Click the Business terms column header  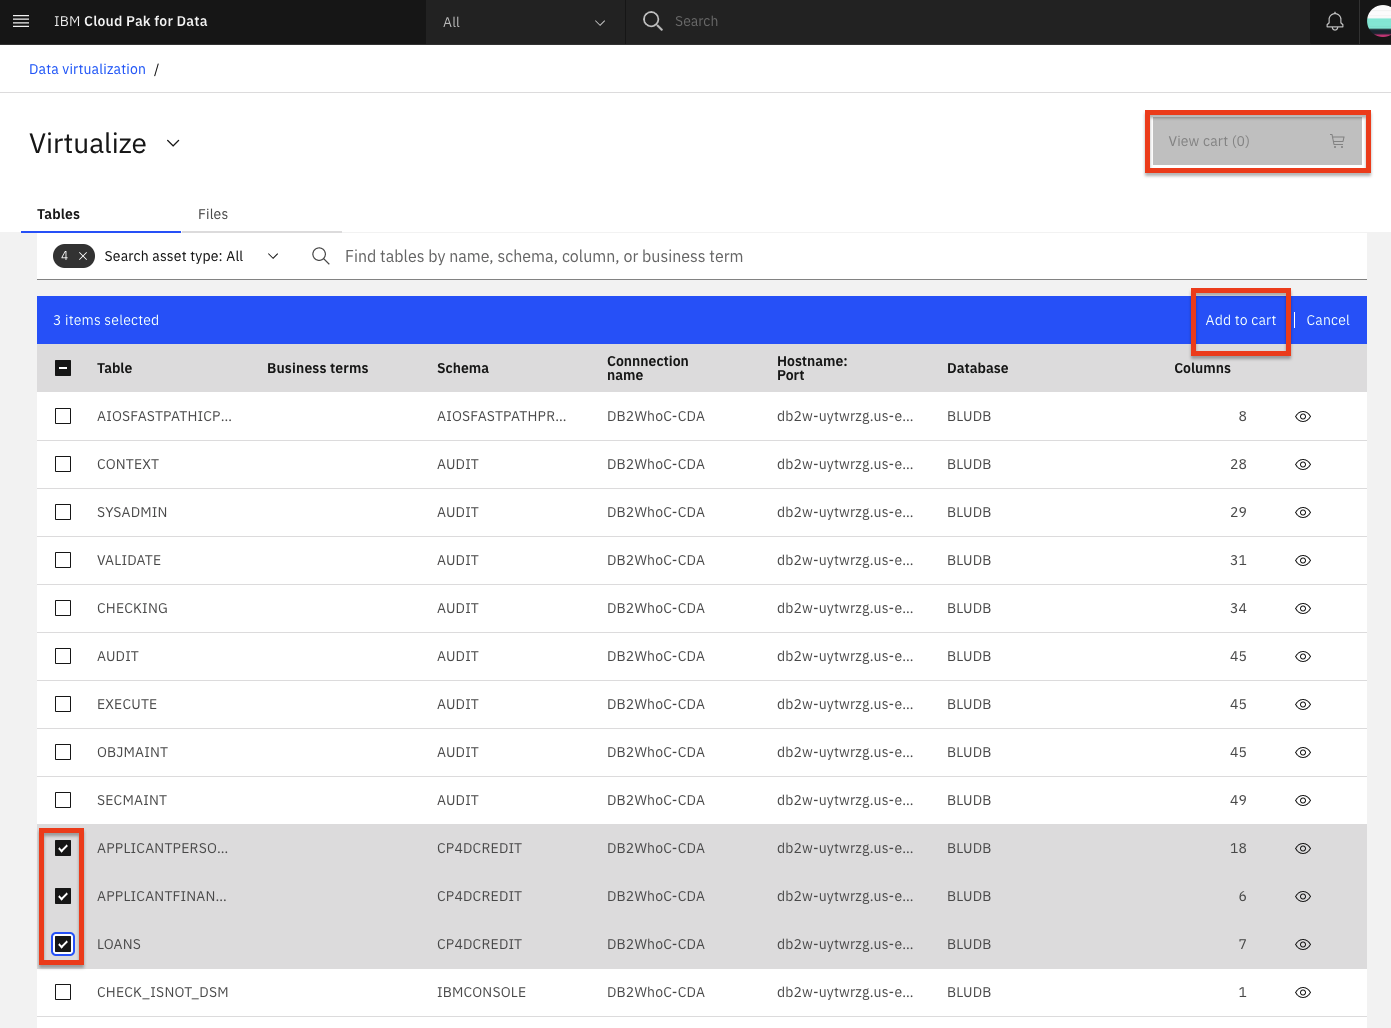click(x=317, y=368)
